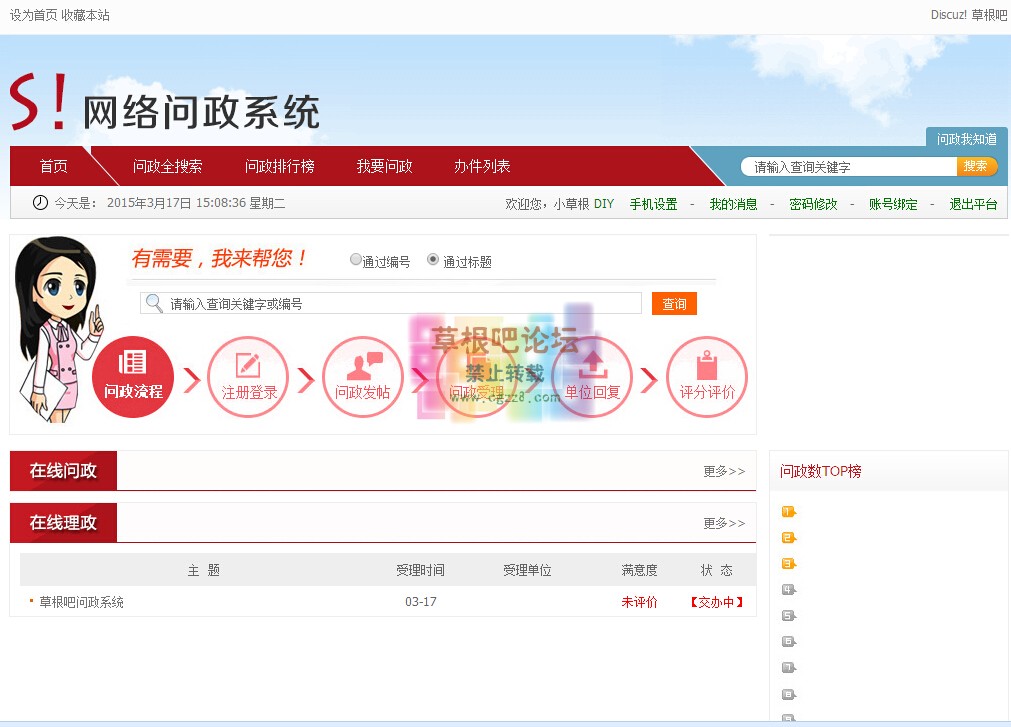
Task: Click the 问政流程 circular icon
Action: pyautogui.click(x=132, y=378)
